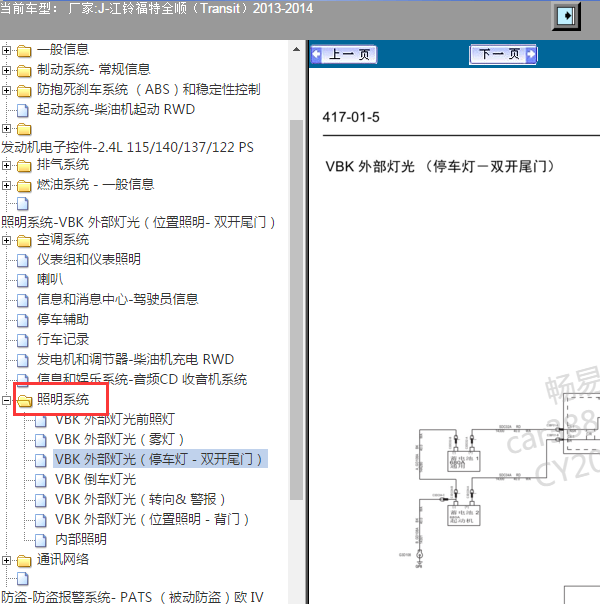Click folder icon beside 空调系统

[24, 241]
